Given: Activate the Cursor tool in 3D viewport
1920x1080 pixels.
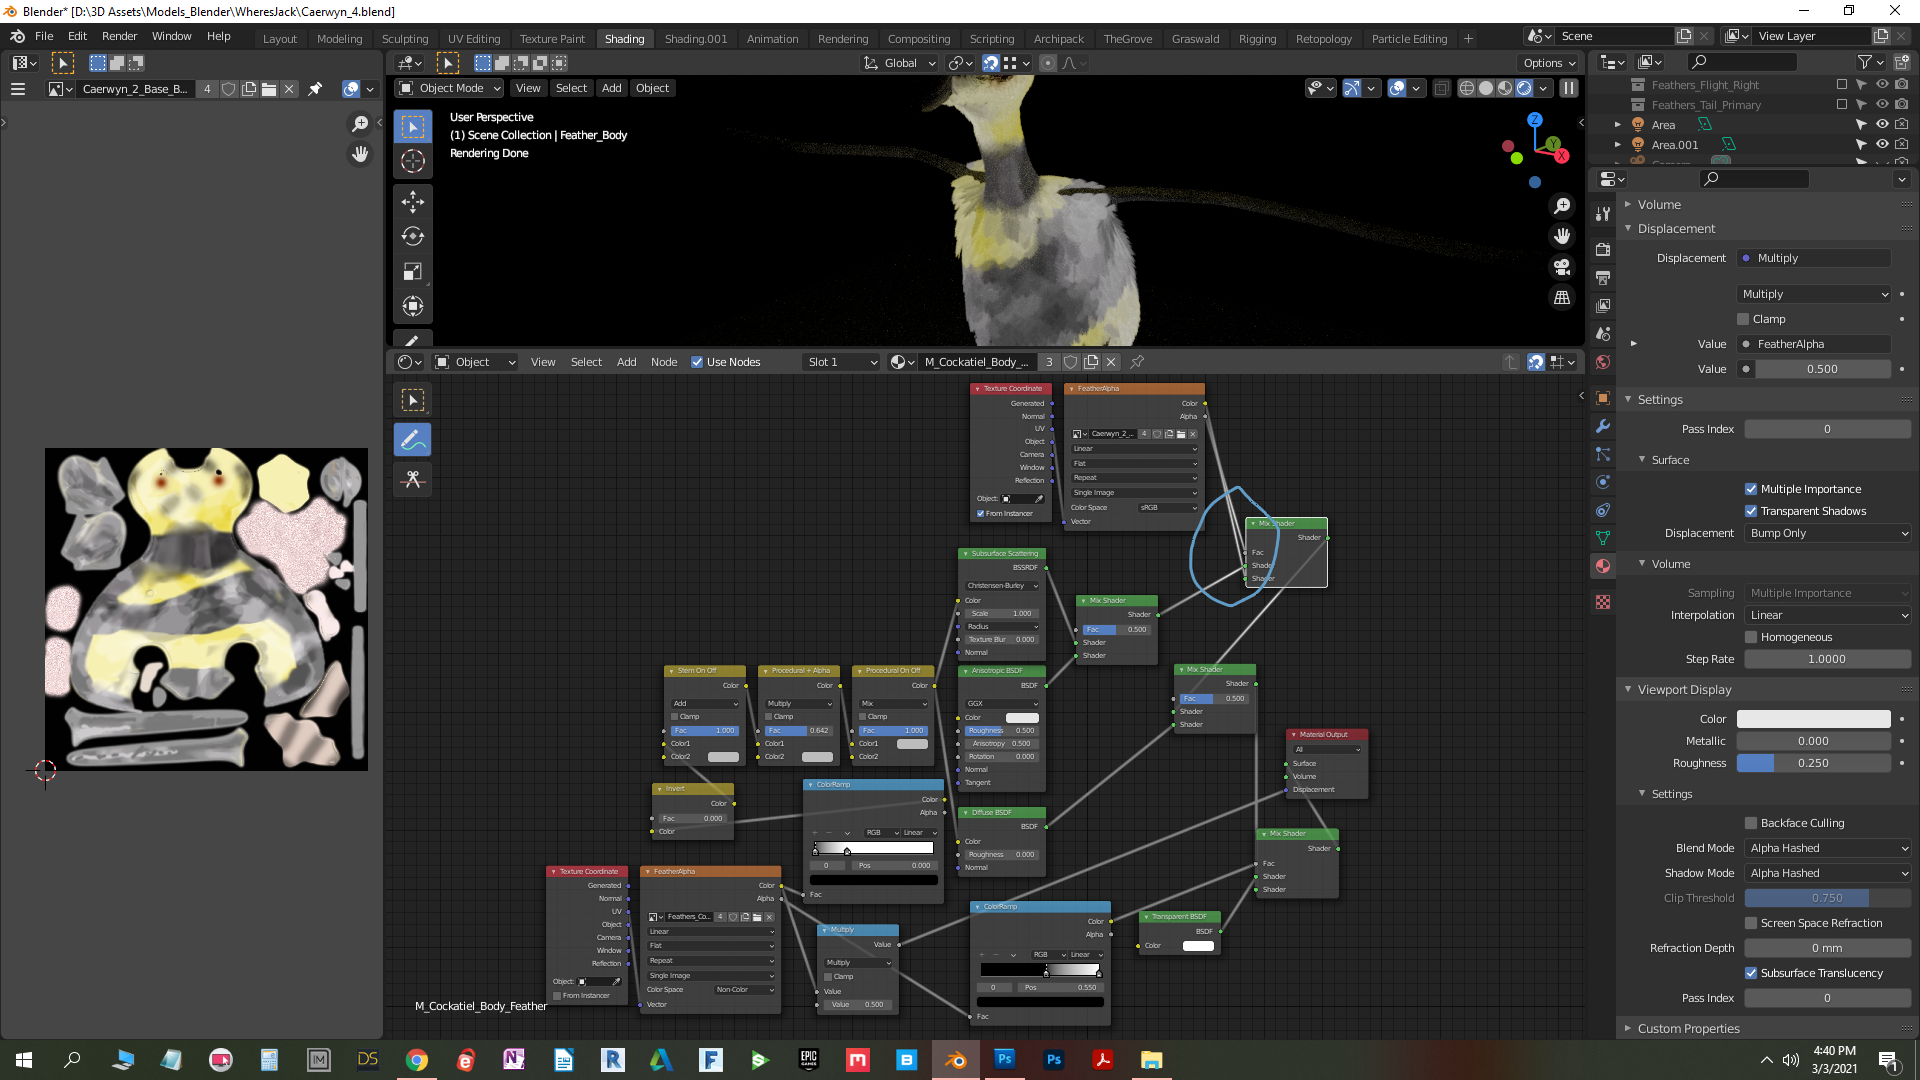Looking at the screenshot, I should pos(412,161).
